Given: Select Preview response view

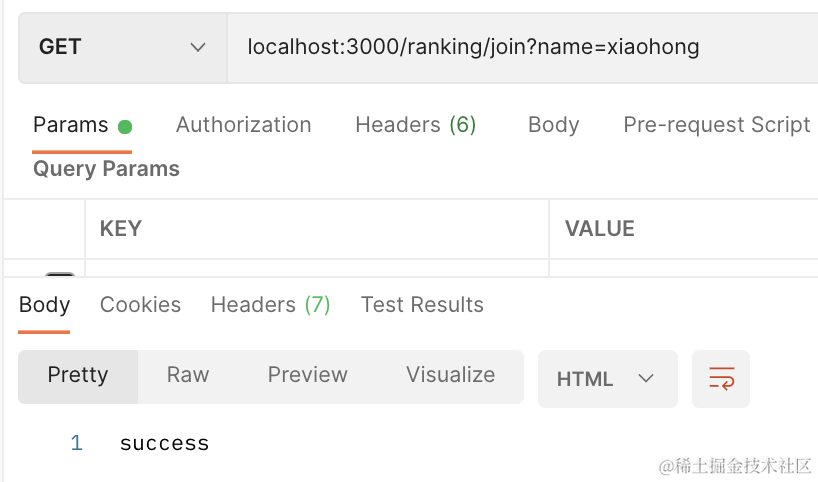Looking at the screenshot, I should (307, 375).
